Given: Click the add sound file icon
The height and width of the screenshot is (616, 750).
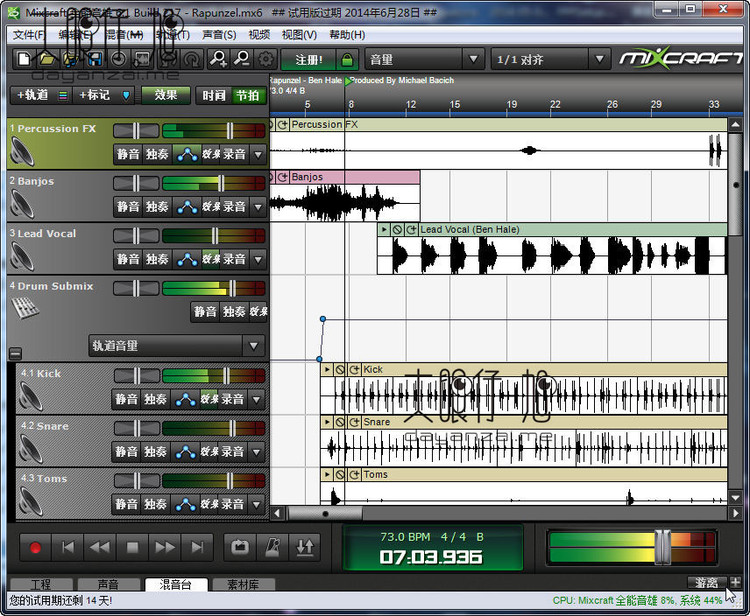Looking at the screenshot, I should tap(71, 59).
